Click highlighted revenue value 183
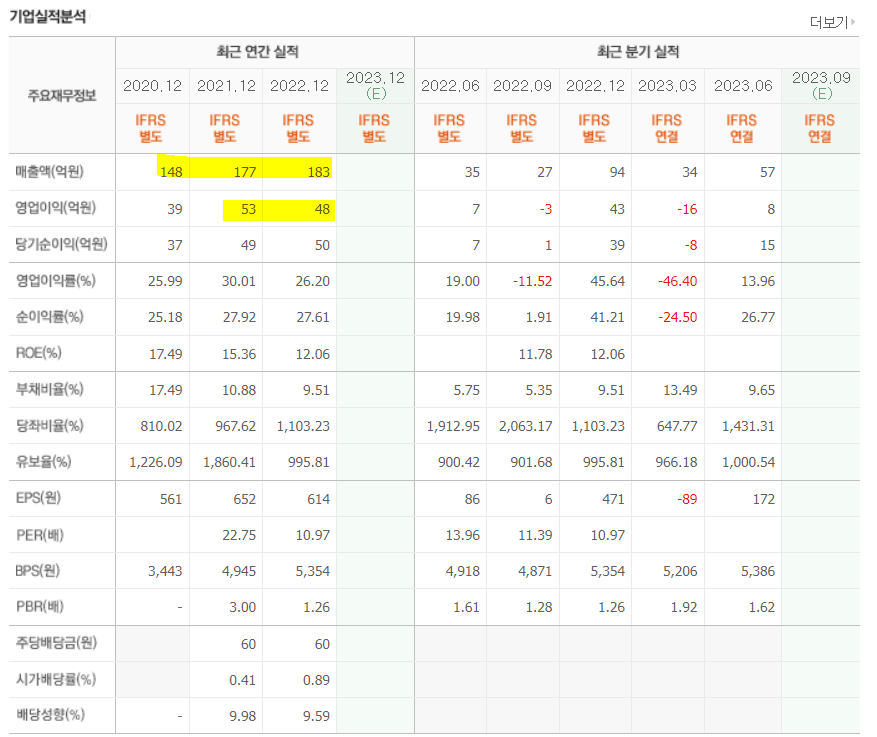877x737 pixels. [319, 172]
